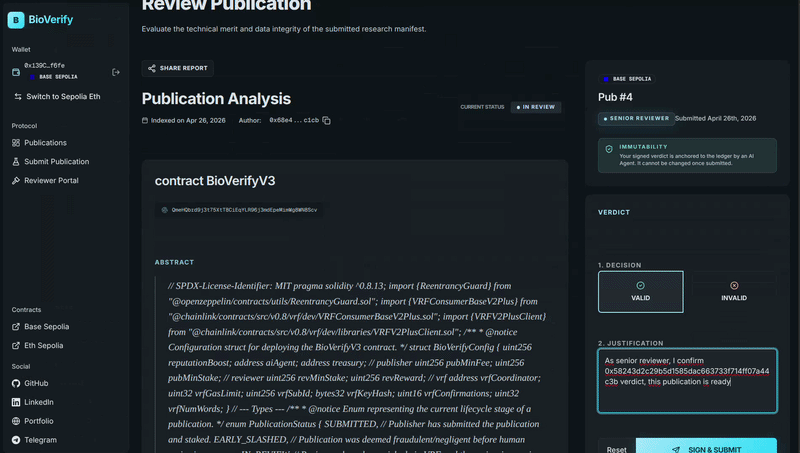Open the Portfolio link
The image size is (800, 453).
point(39,421)
